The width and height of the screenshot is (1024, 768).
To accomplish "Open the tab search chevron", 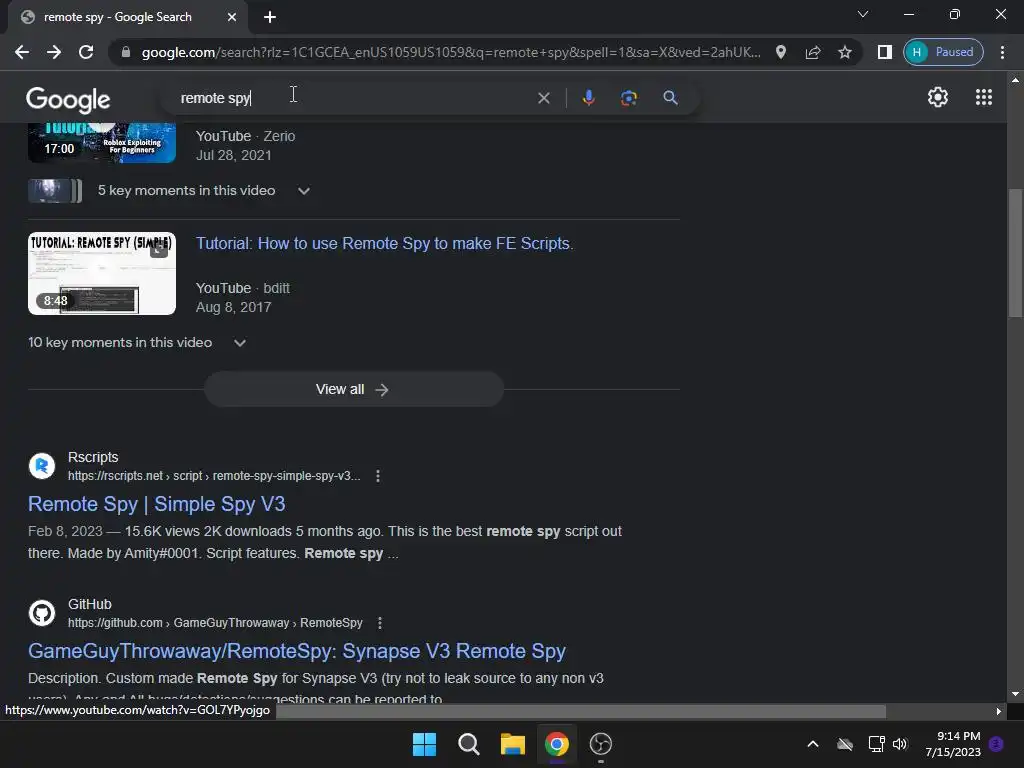I will tap(863, 14).
